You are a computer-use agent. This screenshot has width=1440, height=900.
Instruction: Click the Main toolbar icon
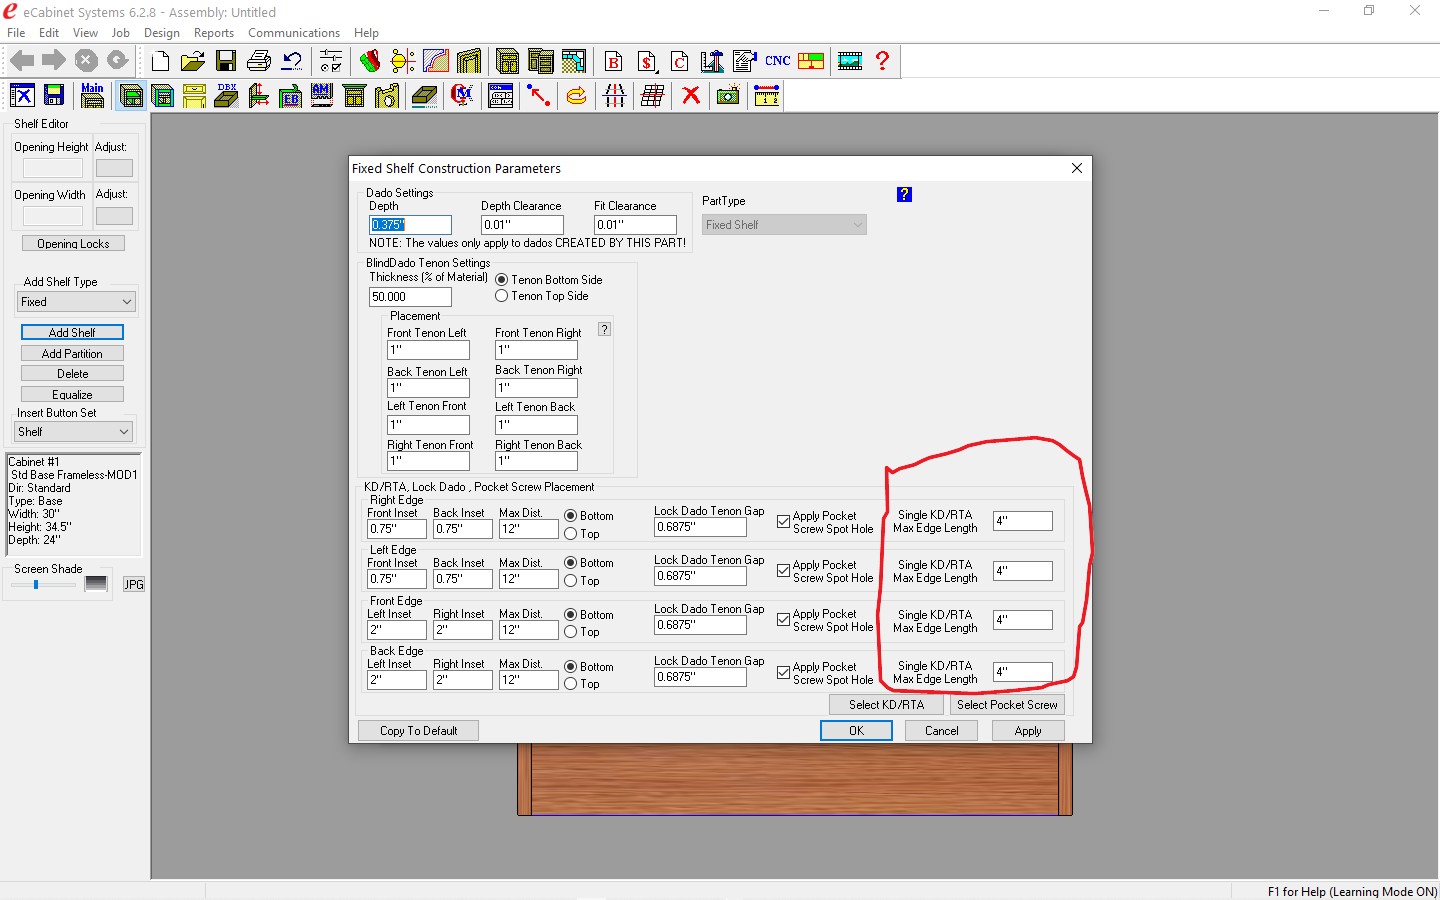[92, 96]
